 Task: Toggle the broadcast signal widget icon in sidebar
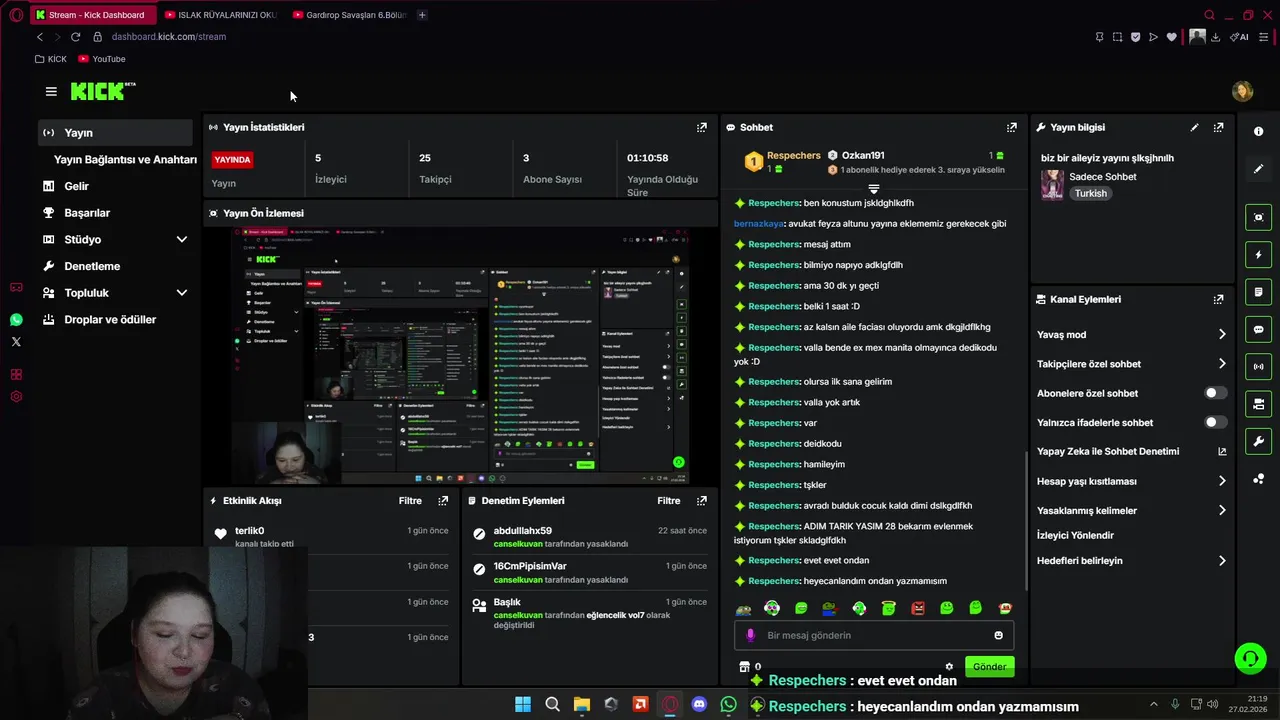(1258, 367)
